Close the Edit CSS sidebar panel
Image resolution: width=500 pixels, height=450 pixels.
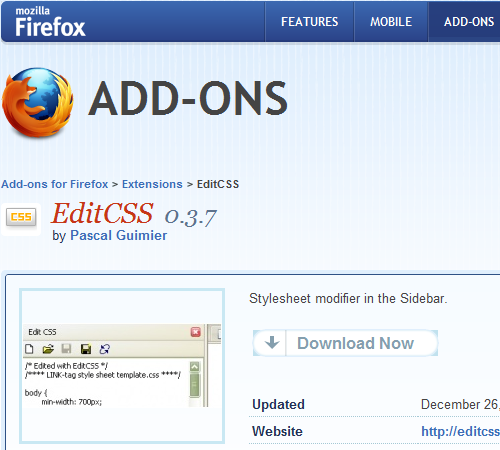pyautogui.click(x=196, y=332)
